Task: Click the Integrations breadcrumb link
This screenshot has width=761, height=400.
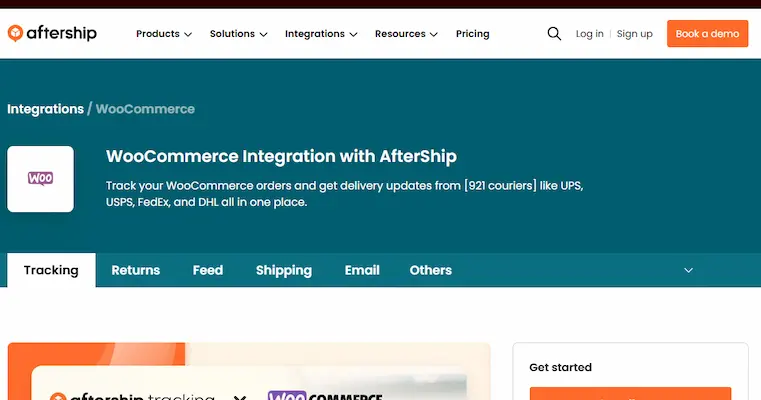Action: [x=45, y=109]
